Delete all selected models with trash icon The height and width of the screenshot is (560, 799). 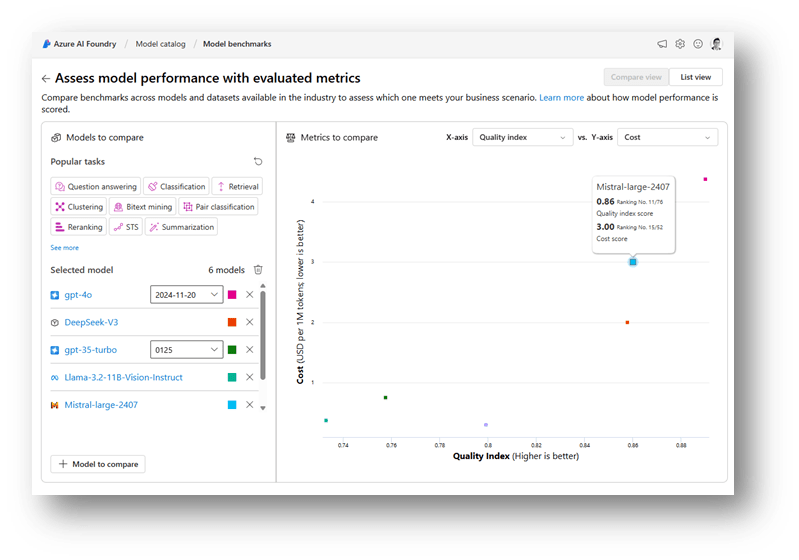258,270
